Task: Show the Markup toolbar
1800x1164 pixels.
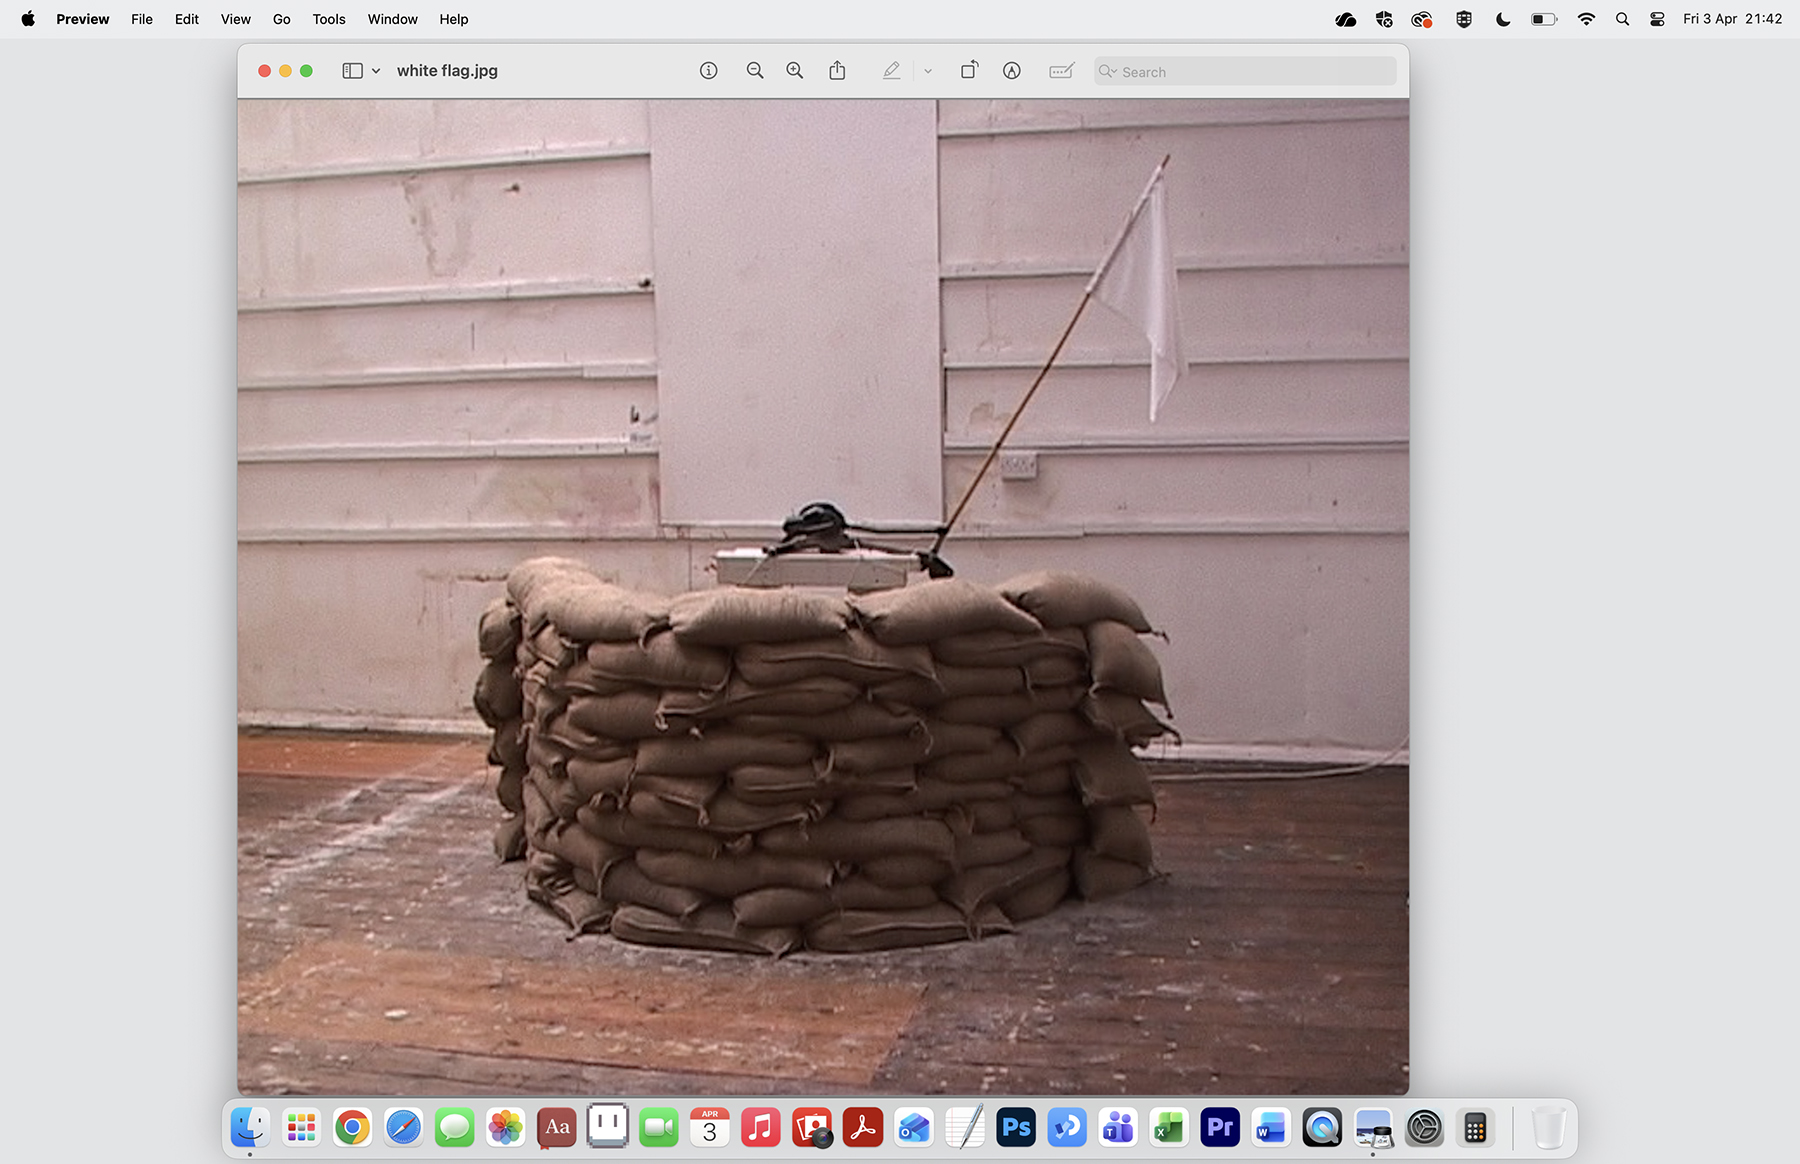Action: coord(1012,71)
